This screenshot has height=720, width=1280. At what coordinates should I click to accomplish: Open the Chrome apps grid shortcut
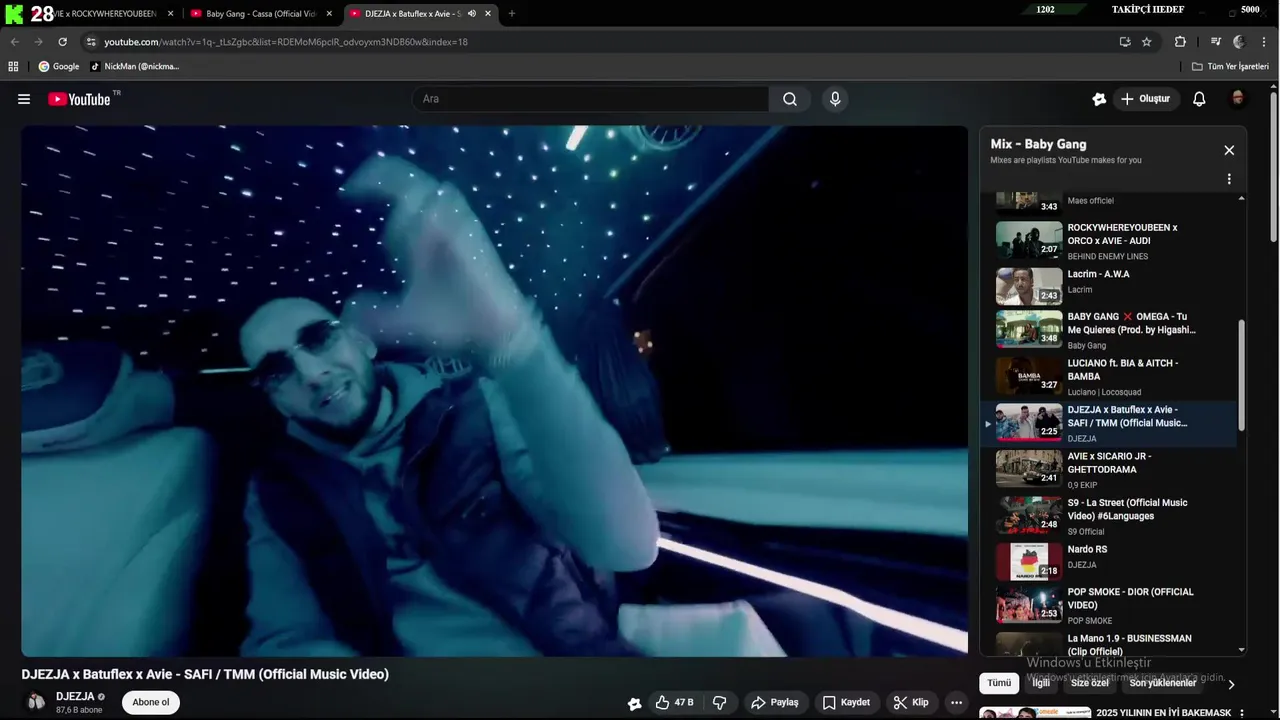[13, 67]
